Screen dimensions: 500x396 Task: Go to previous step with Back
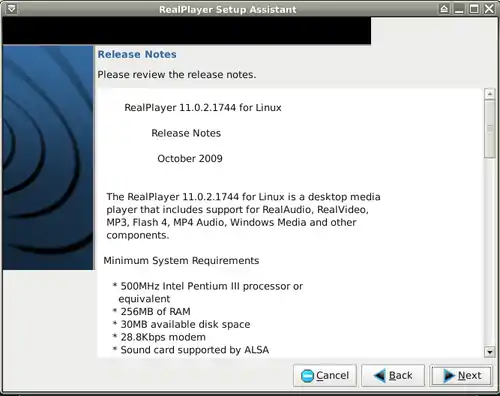pos(393,376)
